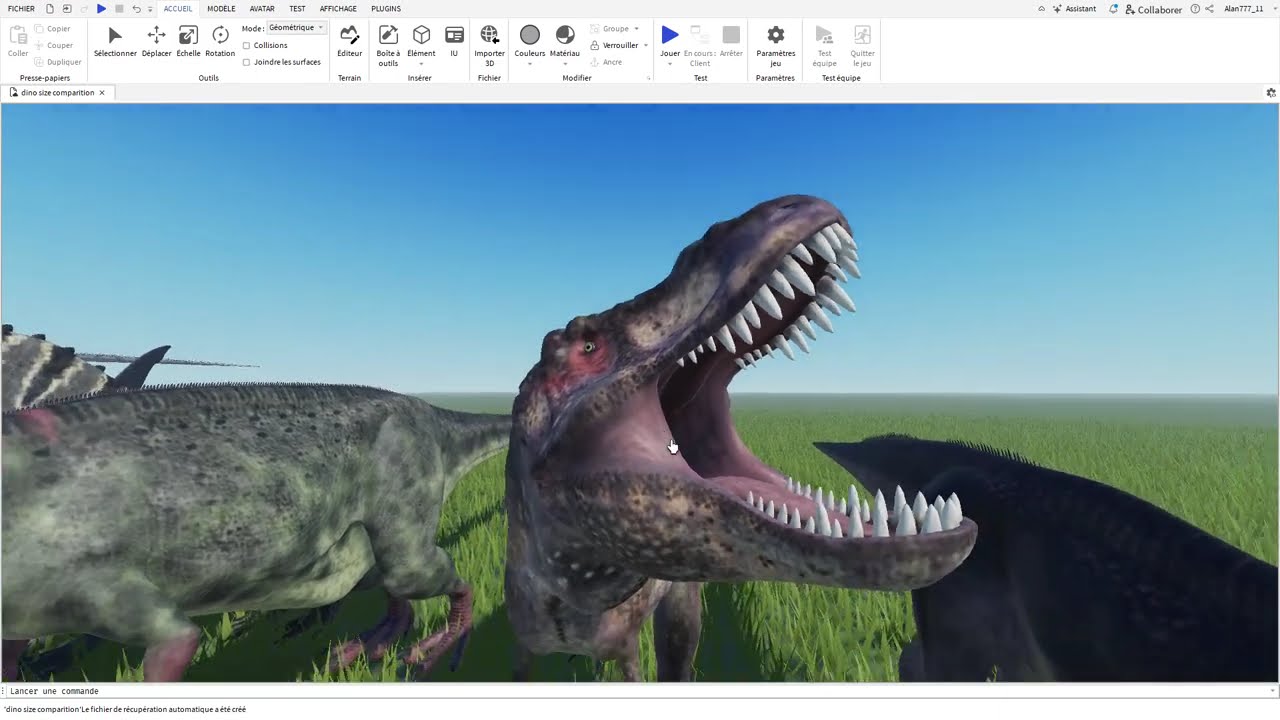Expand the Jouer dropdown arrow

pos(670,64)
